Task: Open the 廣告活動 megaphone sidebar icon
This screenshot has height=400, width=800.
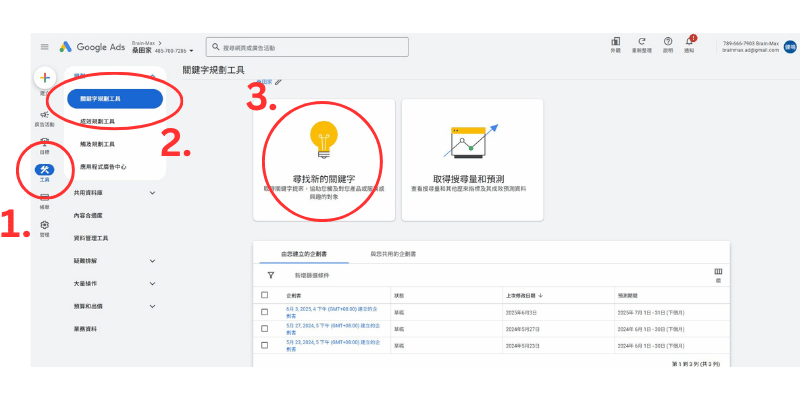Action: 44,115
